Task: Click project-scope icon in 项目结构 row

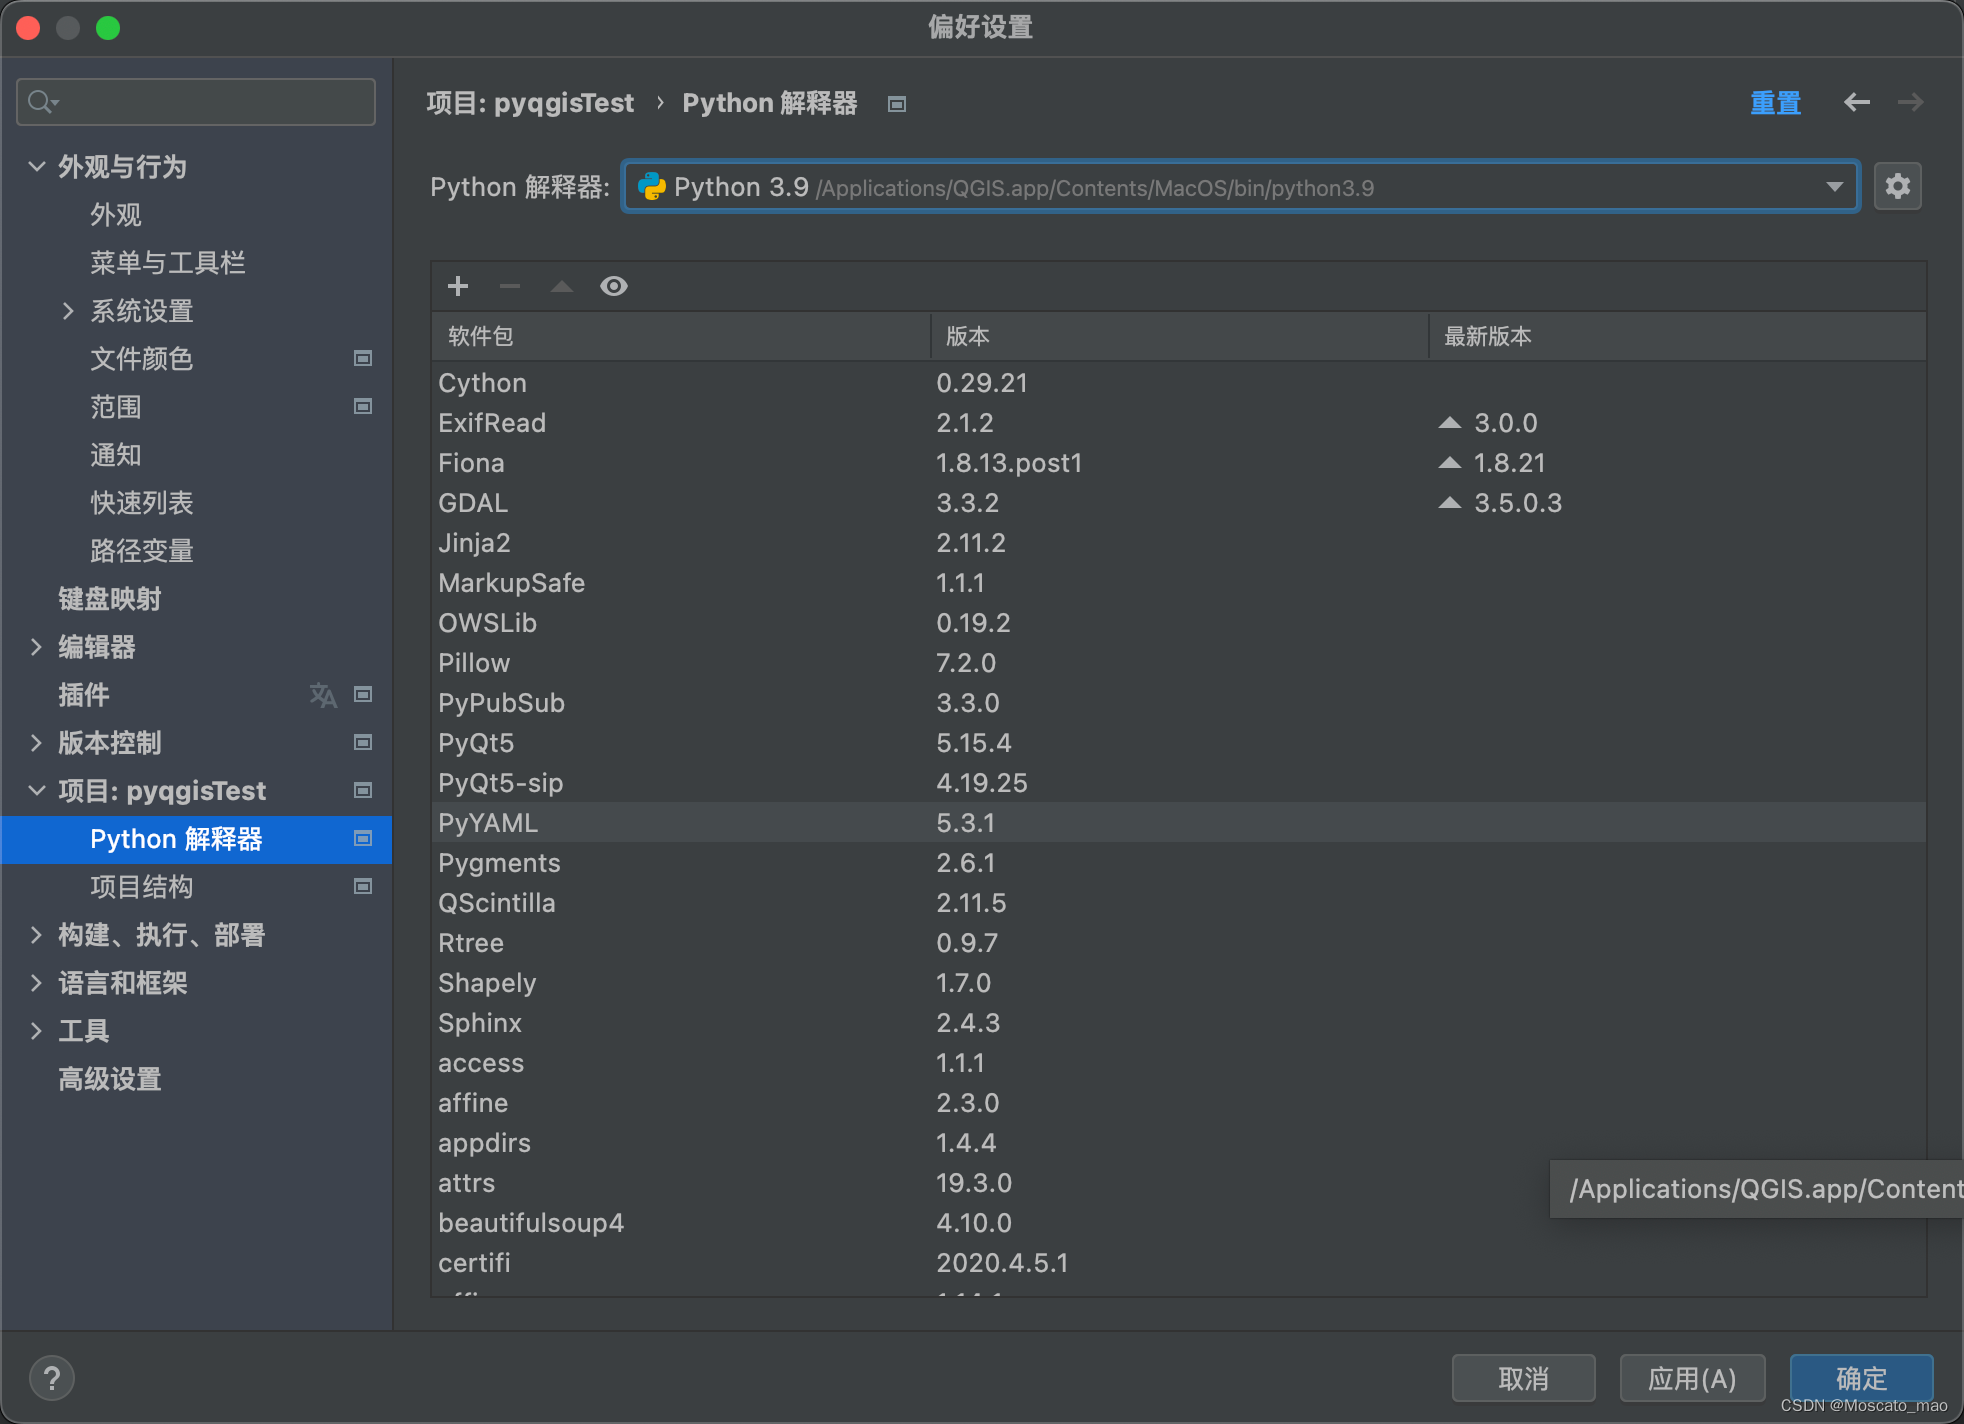Action: click(363, 886)
